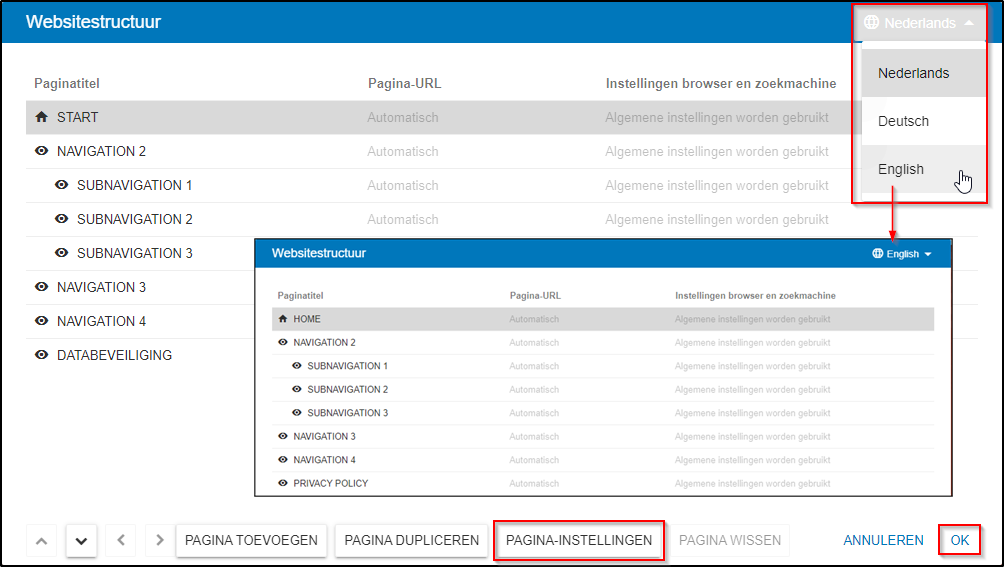Toggle visibility eye of NAVIGATION 4

coord(41,321)
